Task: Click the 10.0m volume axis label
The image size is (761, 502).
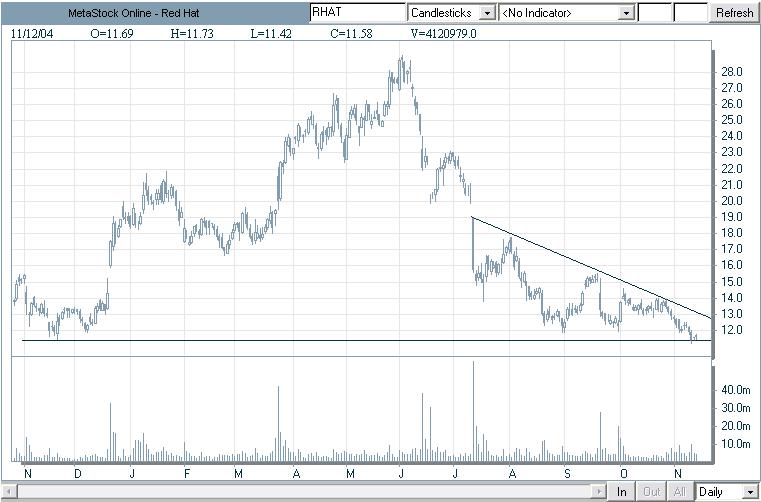Action: 736,444
